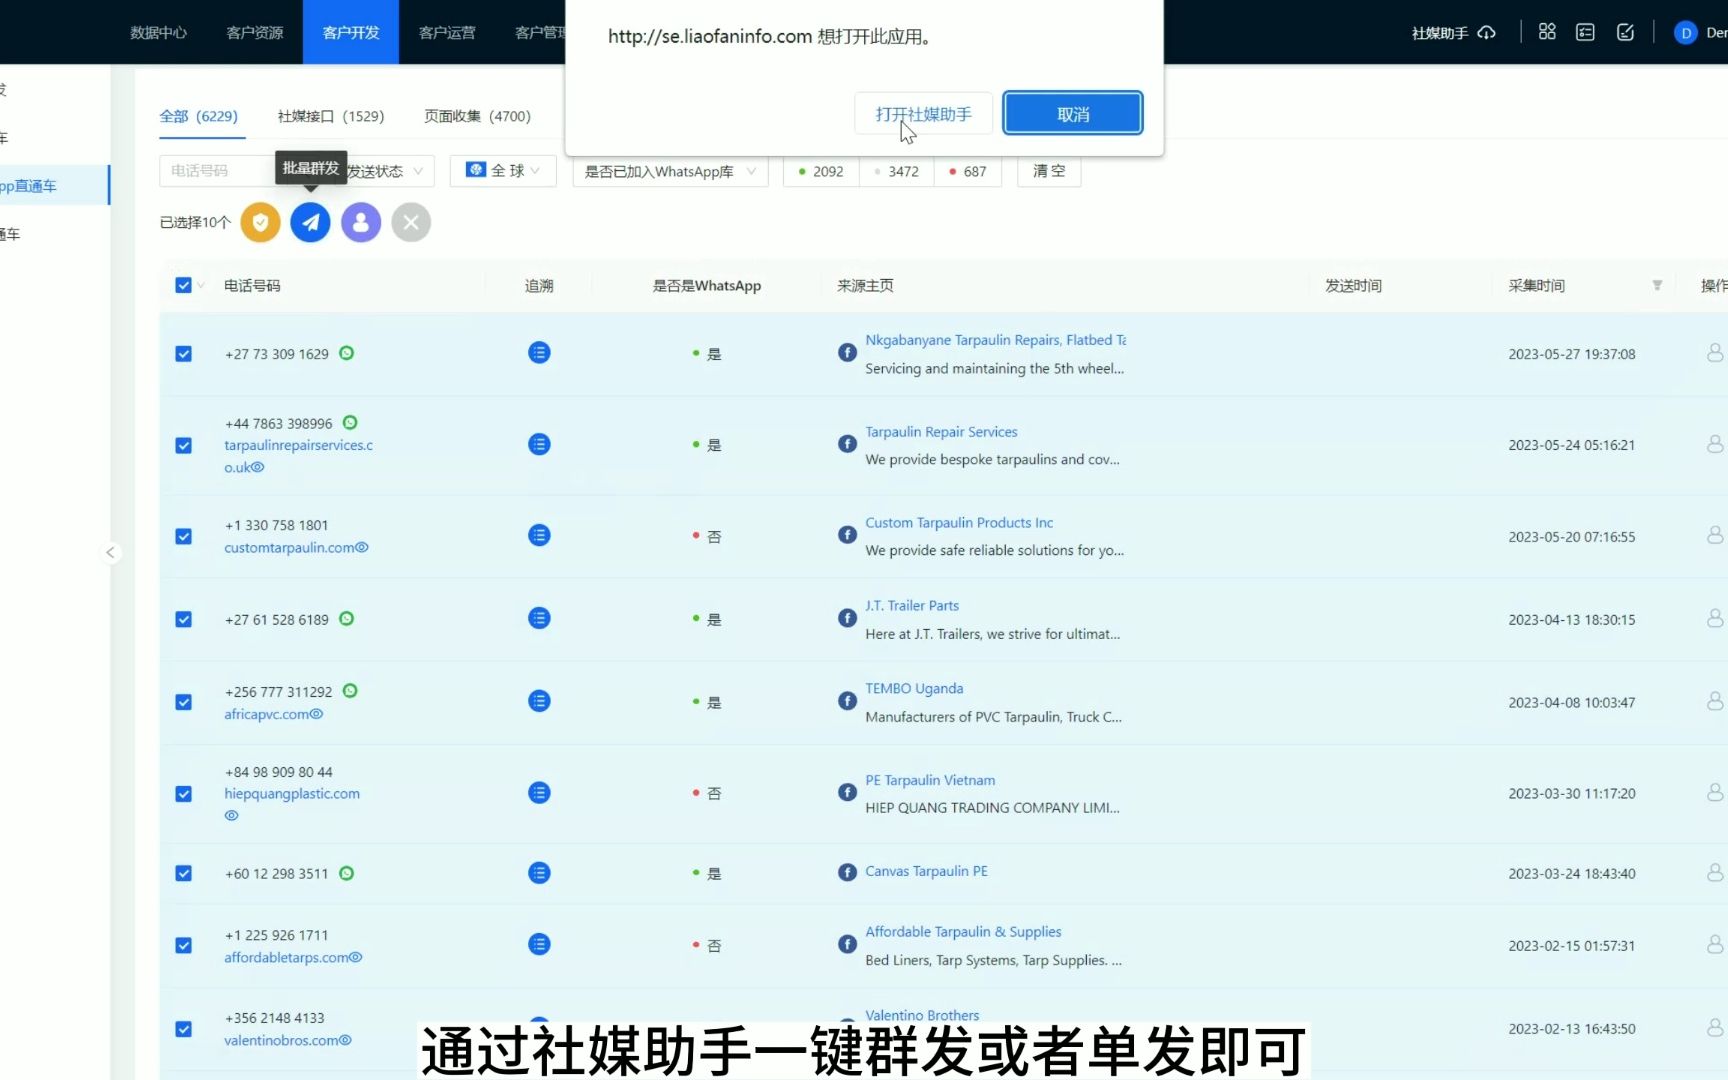
Task: Uncheck the row for +27 73 309 1629
Action: tap(183, 354)
